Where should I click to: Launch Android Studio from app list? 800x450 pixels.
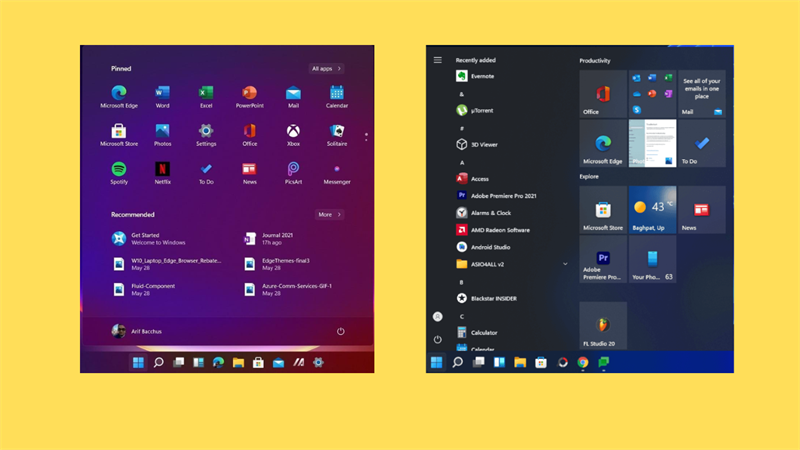483,247
